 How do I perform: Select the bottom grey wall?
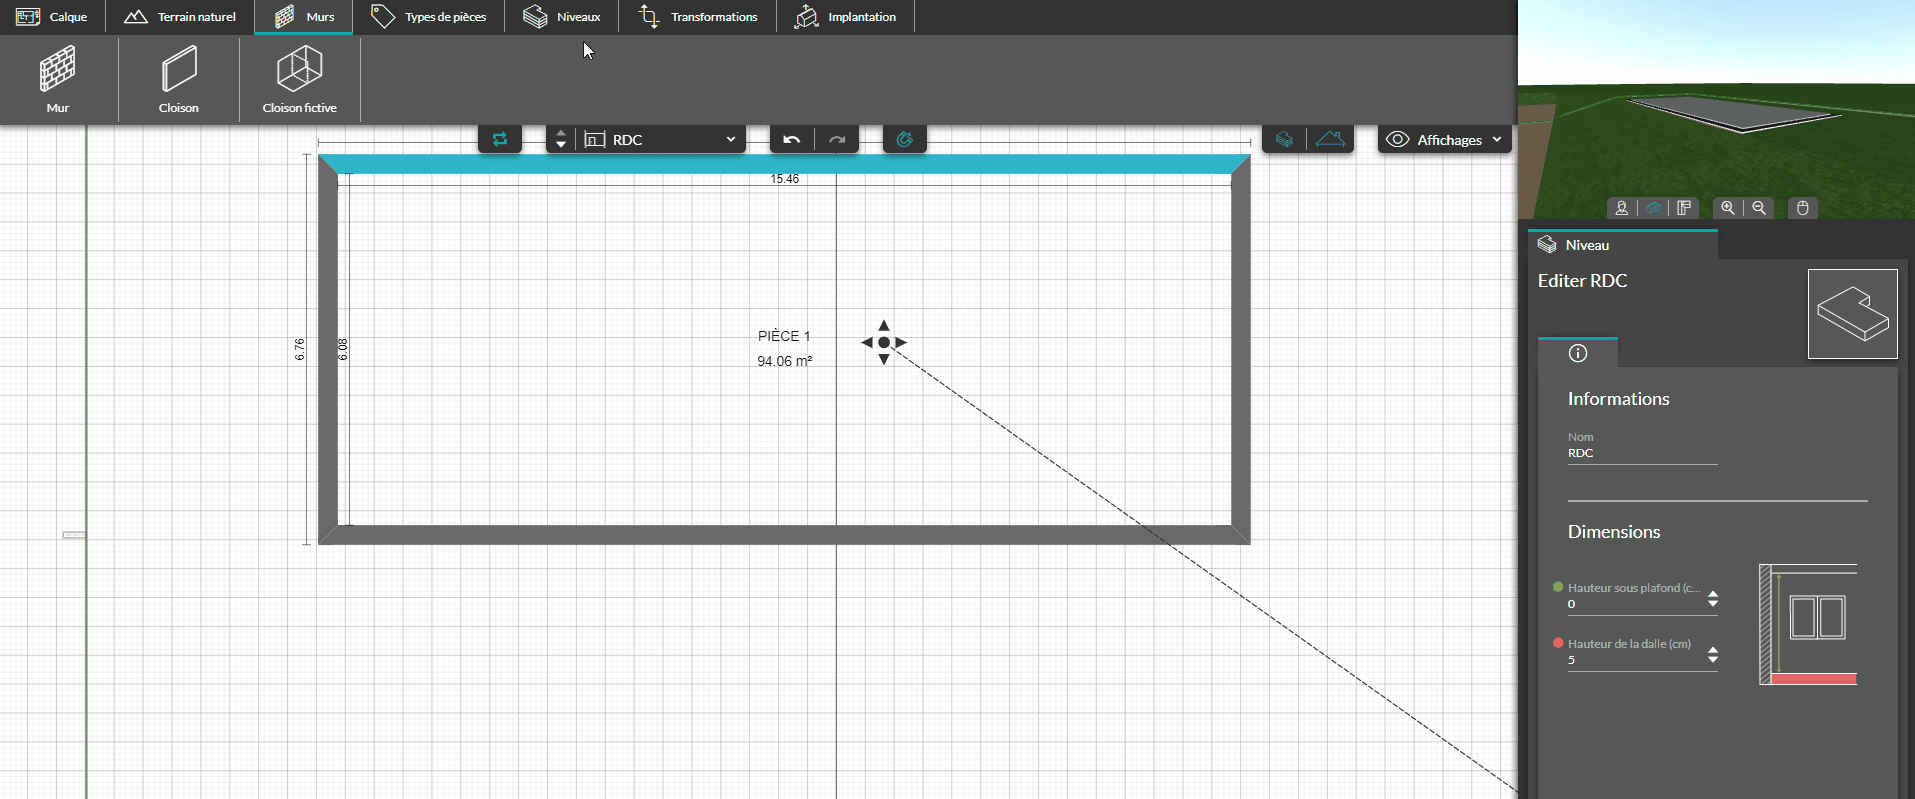(784, 535)
